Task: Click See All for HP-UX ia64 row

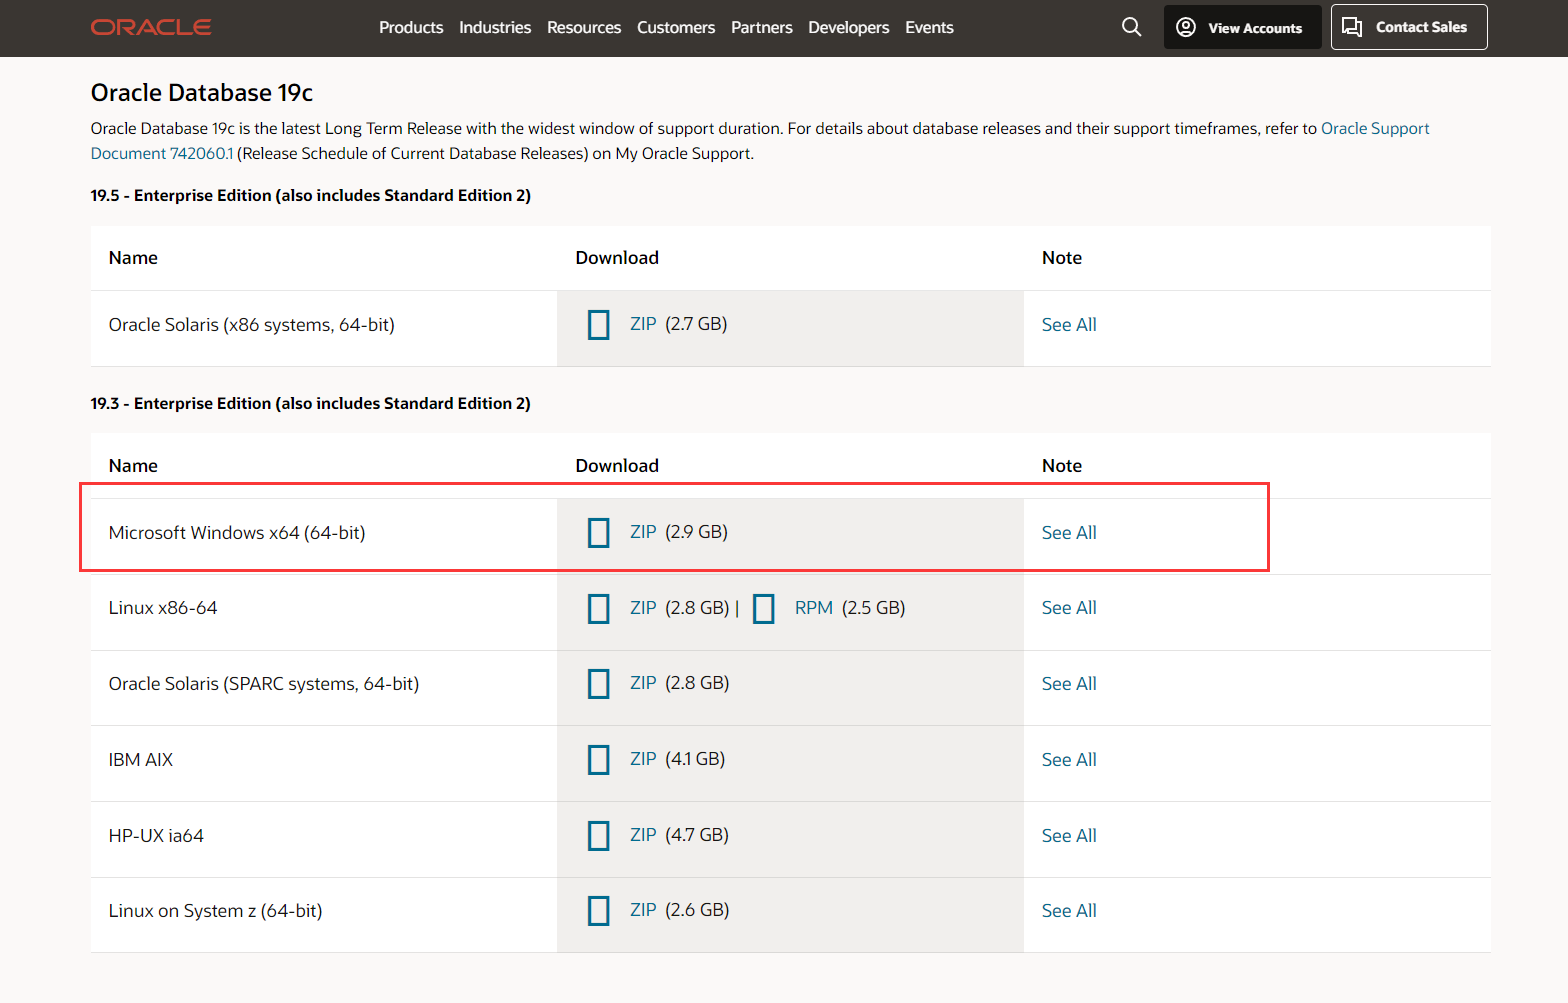Action: coord(1069,836)
